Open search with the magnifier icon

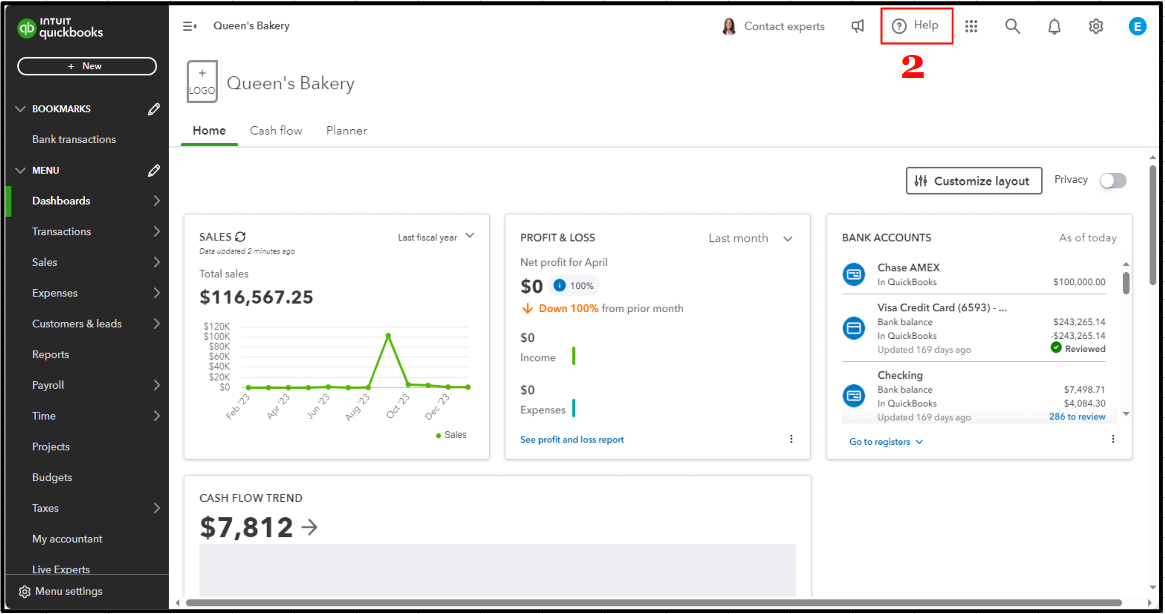[x=1013, y=26]
